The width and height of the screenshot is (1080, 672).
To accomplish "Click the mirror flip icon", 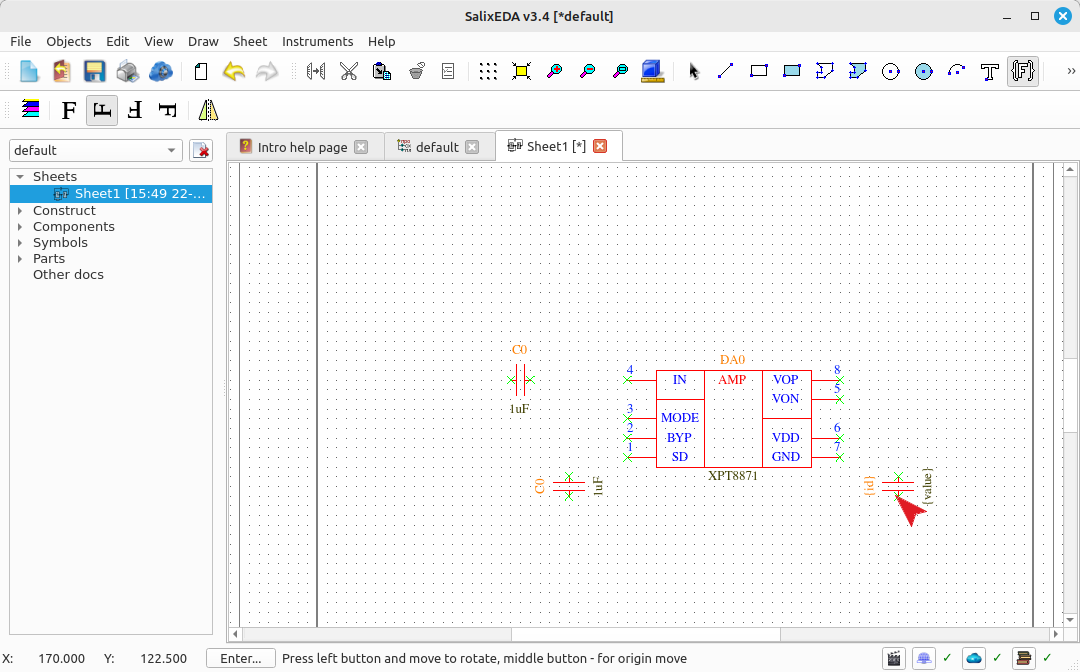I will pyautogui.click(x=208, y=110).
